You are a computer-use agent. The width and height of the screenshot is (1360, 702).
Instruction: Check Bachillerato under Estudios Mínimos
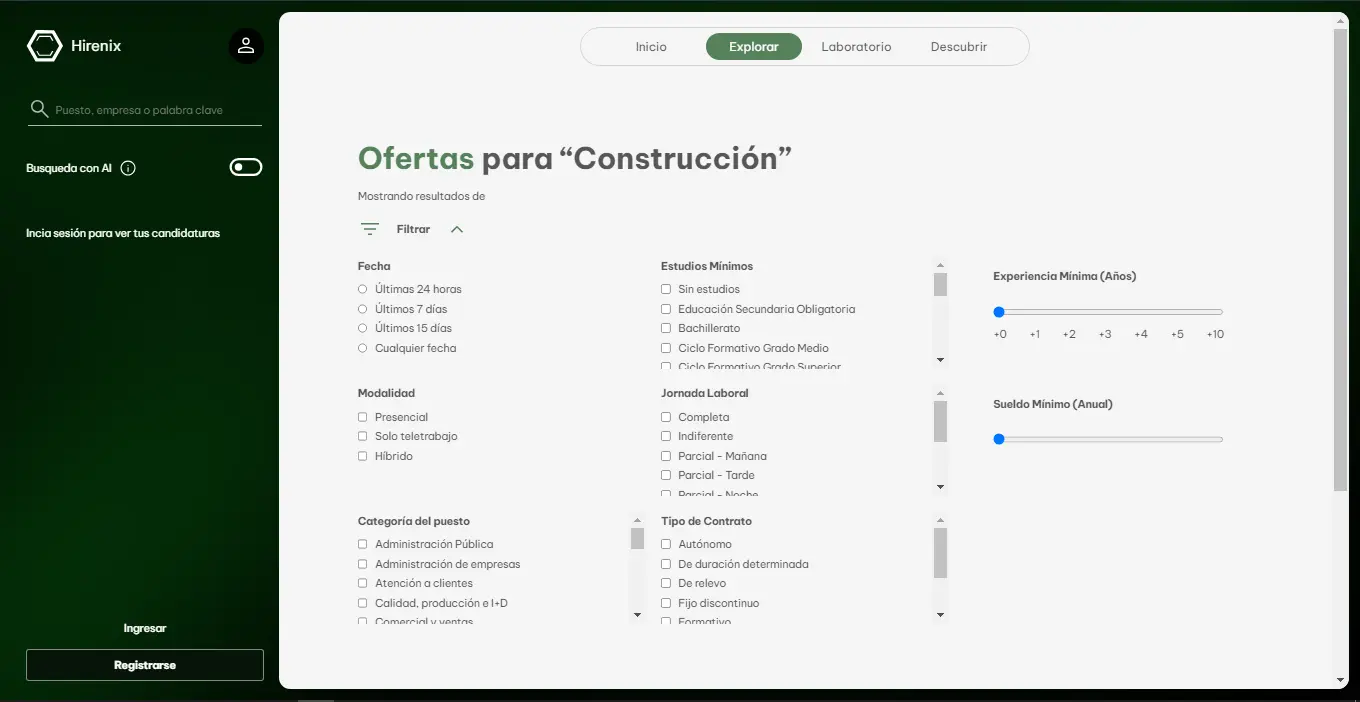click(x=666, y=328)
